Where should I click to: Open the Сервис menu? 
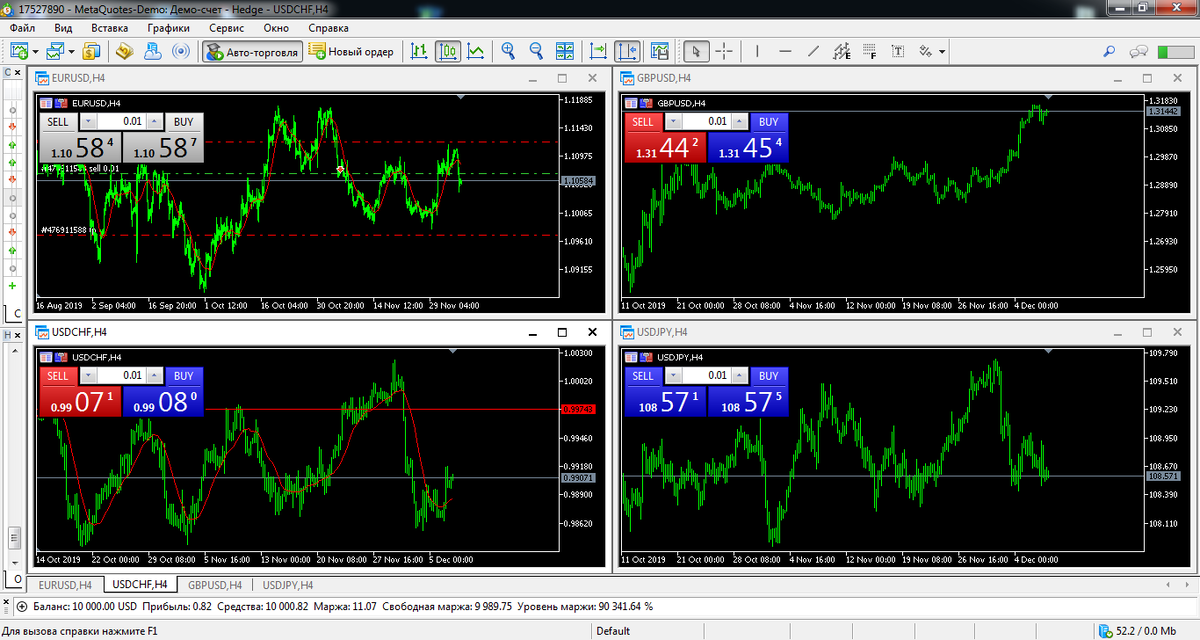[x=228, y=28]
